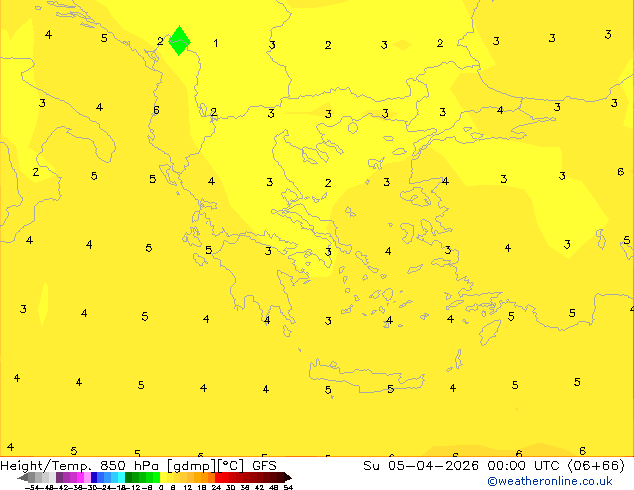
Task: Pick the bright red swatch above the 24 label
Action: click(x=218, y=477)
